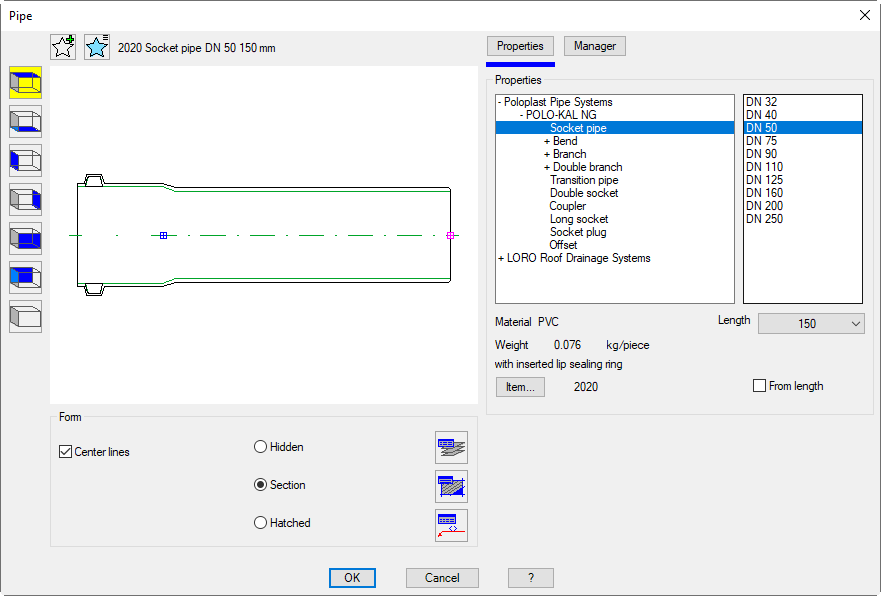Select the Hatched radio button
Viewport: 881px width, 596px height.
click(261, 523)
